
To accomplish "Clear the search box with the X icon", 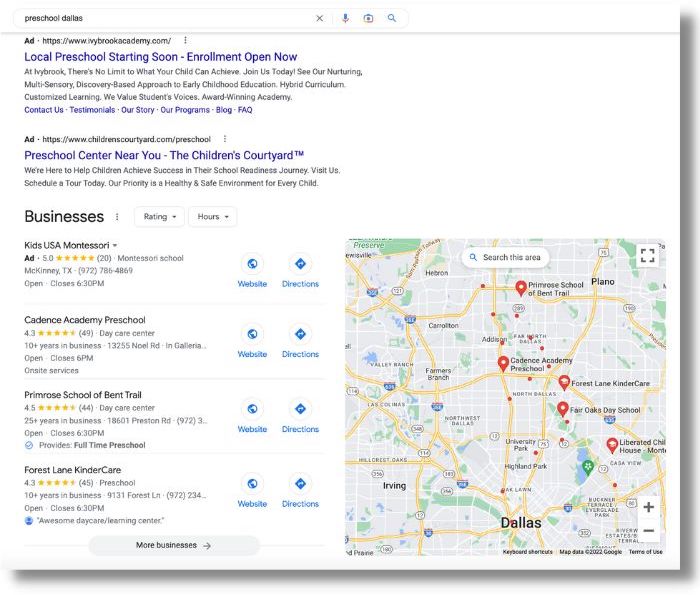I will click(x=320, y=18).
